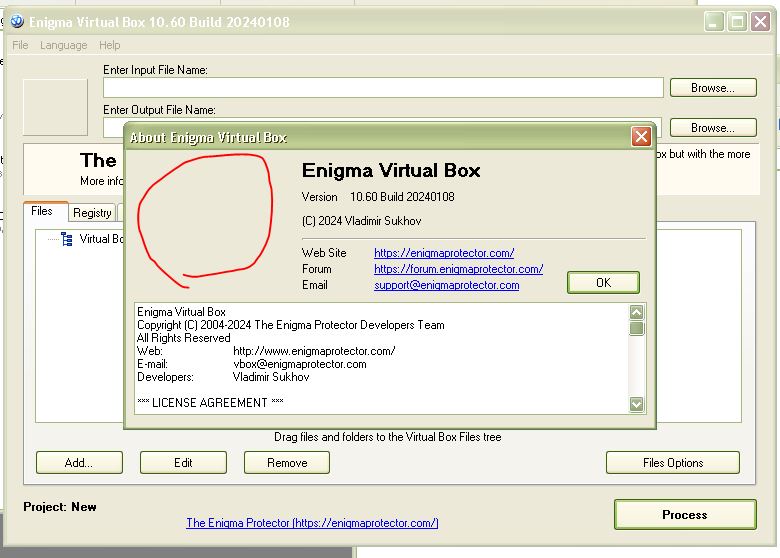Screen dimensions: 780x558
Task: Click the license text scroll up arrow
Action: point(636,312)
